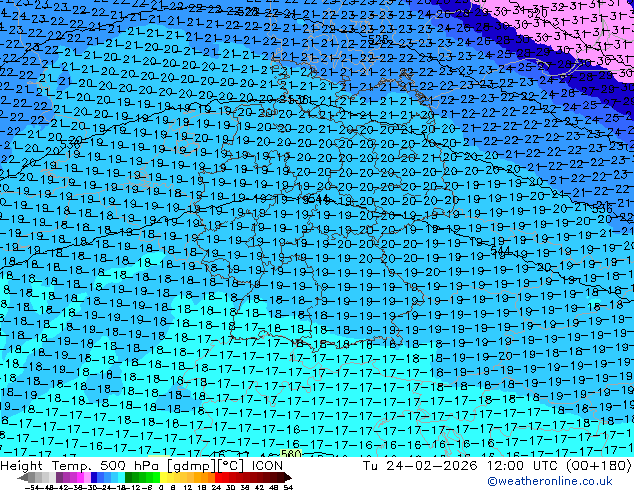The width and height of the screenshot is (634, 490).
Task: Click the left arrow end of colour scale
Action: 23,478
